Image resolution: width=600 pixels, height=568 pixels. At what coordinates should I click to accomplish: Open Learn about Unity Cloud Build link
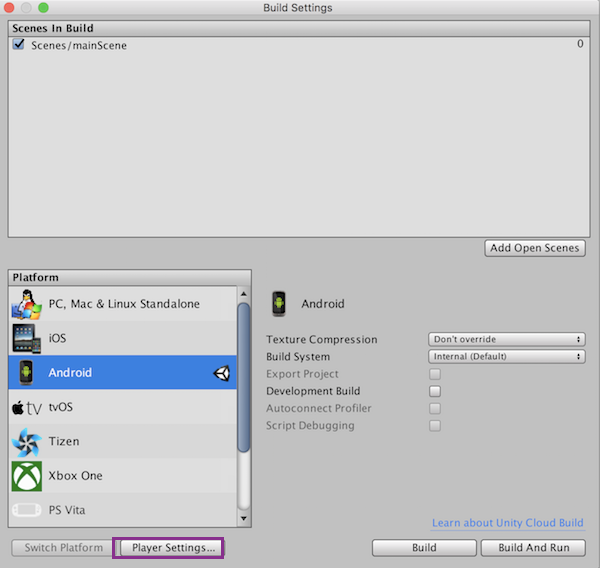tap(507, 523)
